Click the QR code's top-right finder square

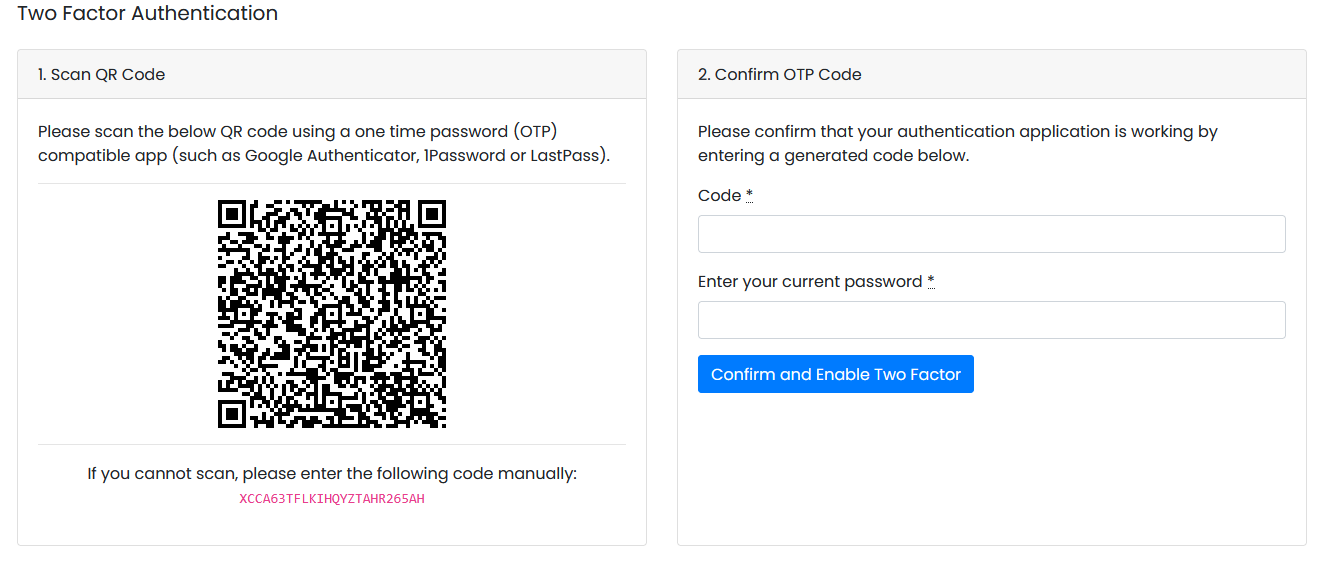pyautogui.click(x=432, y=214)
